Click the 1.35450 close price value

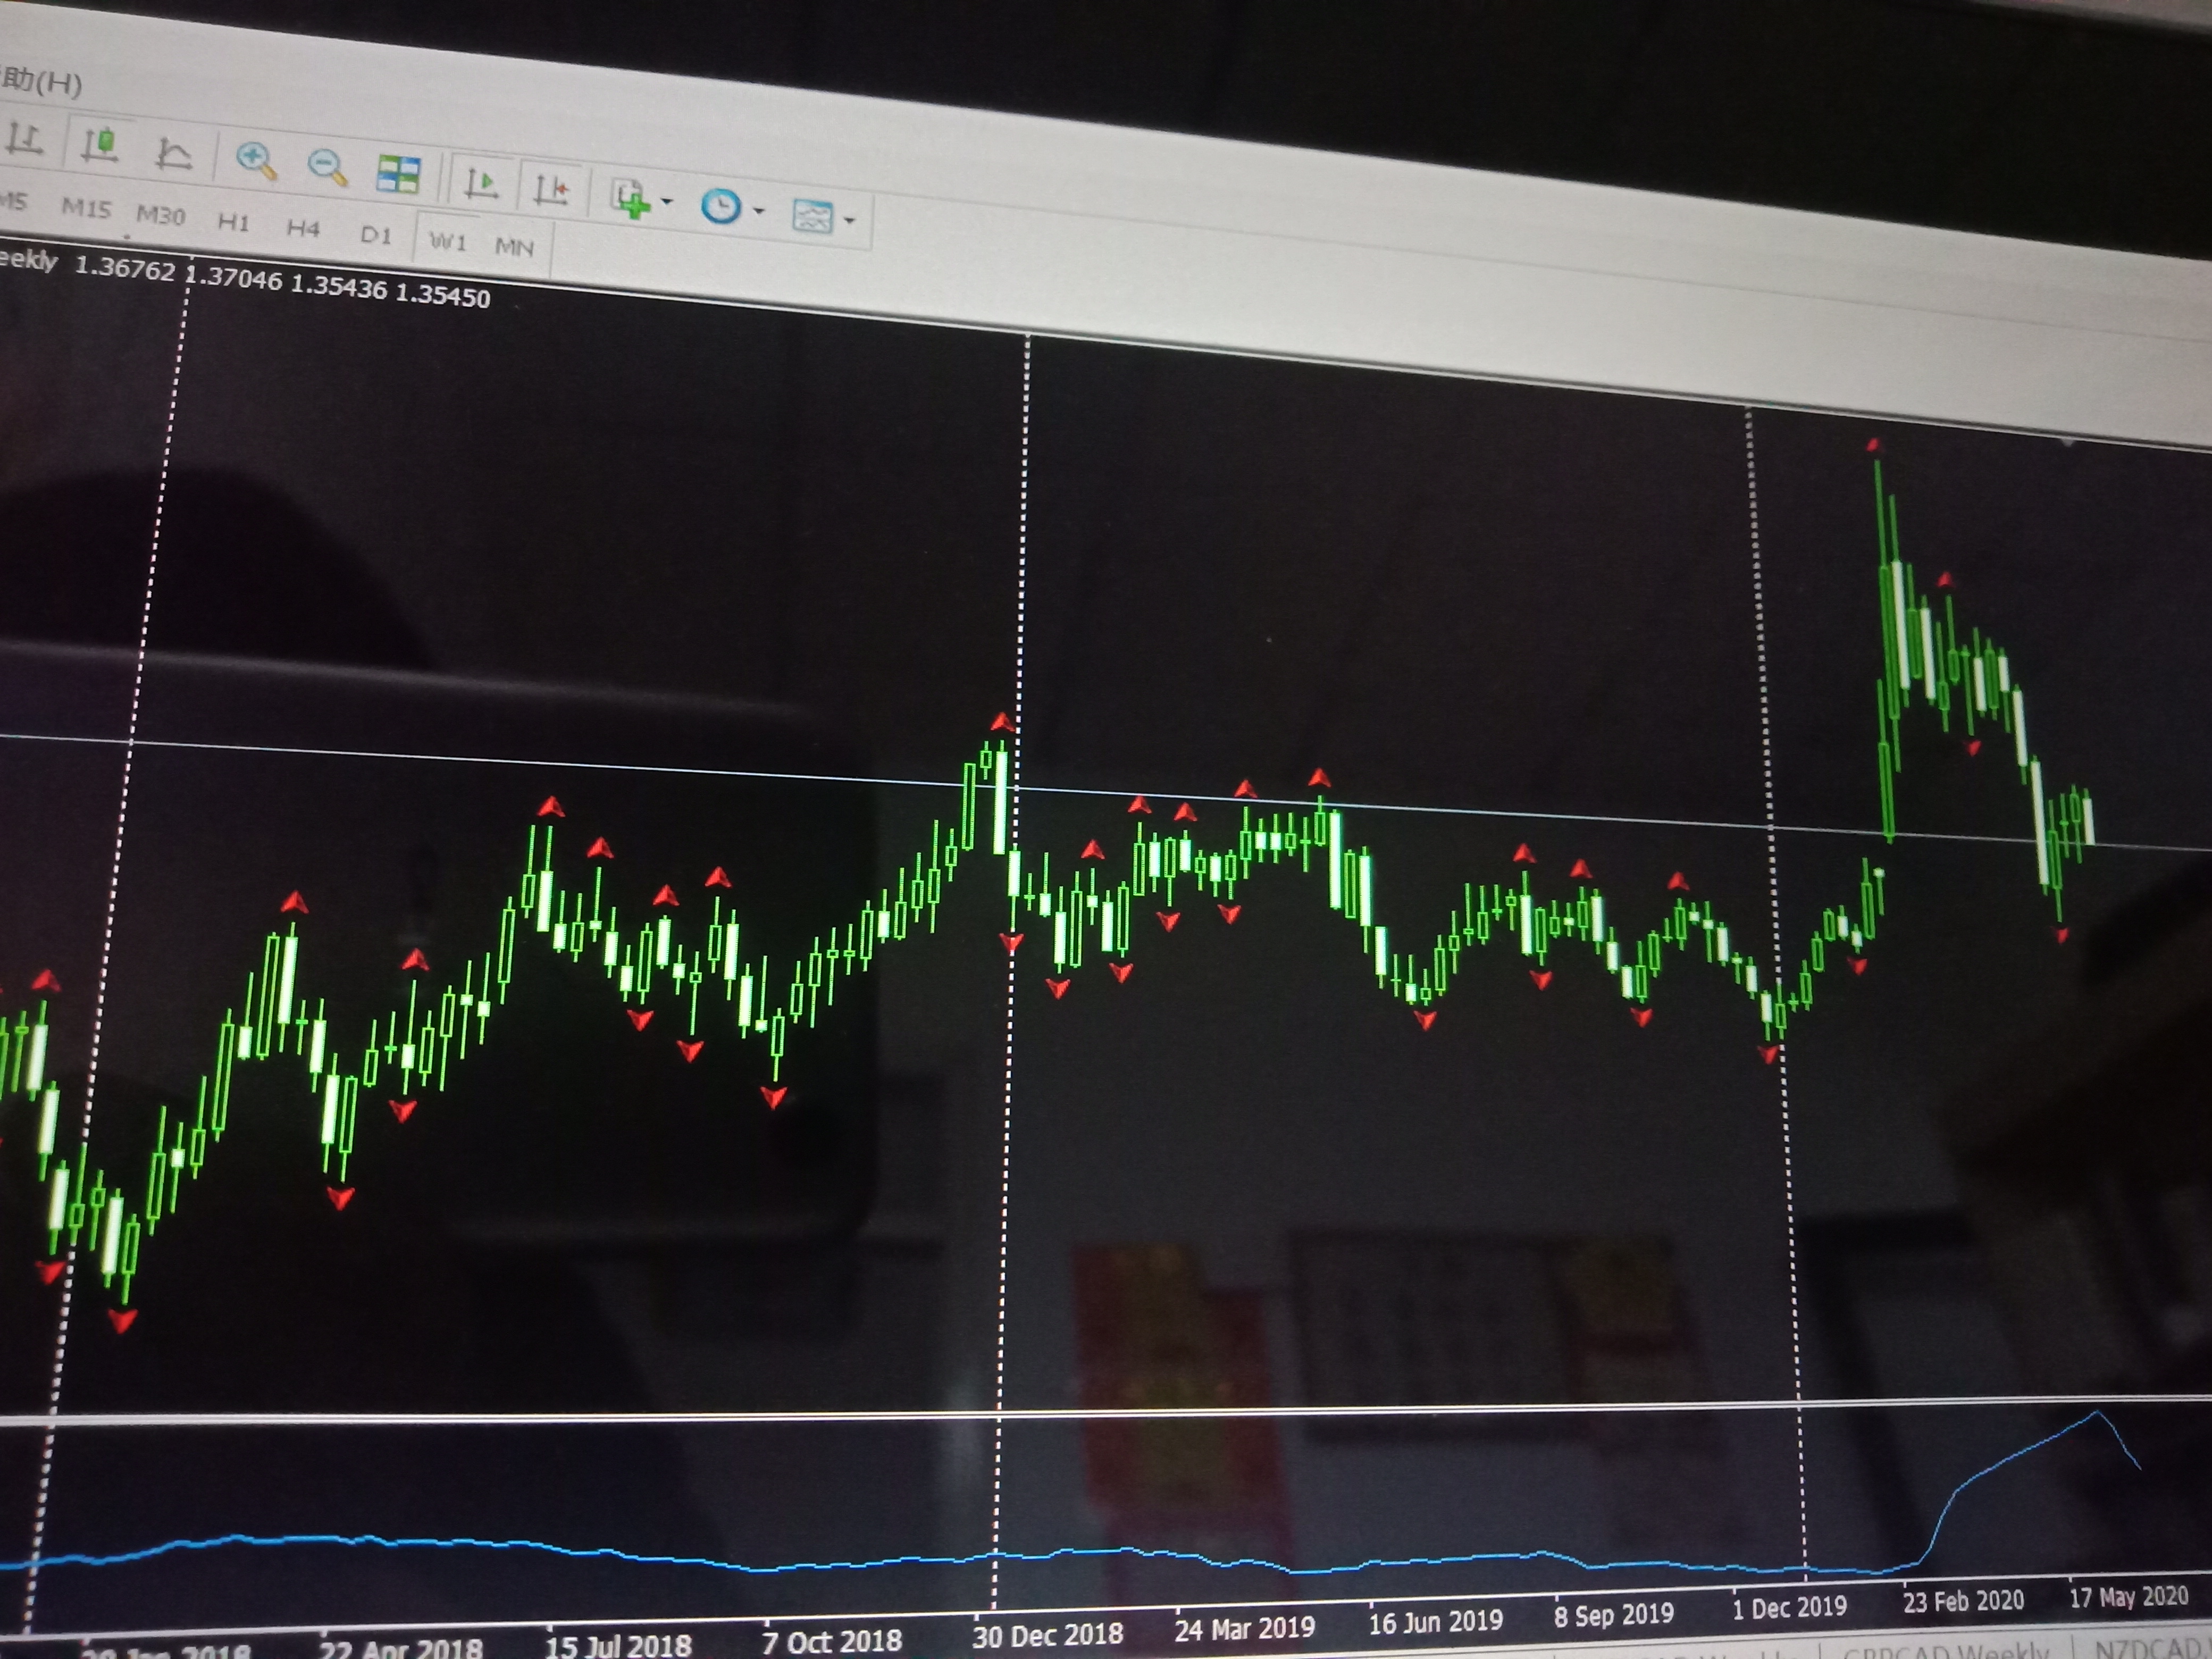click(x=442, y=296)
